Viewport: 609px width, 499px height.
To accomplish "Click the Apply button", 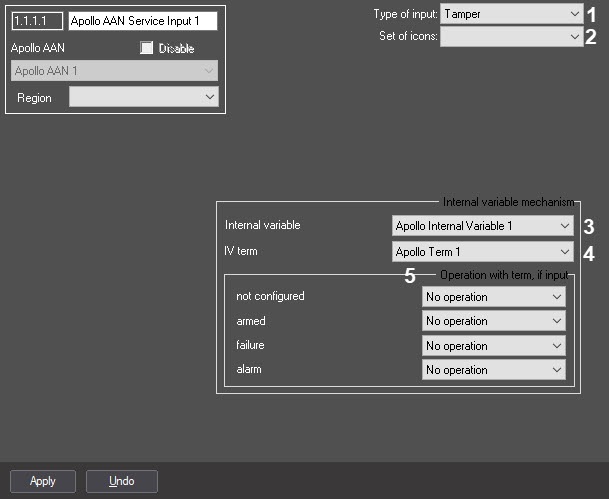I will pyautogui.click(x=43, y=481).
